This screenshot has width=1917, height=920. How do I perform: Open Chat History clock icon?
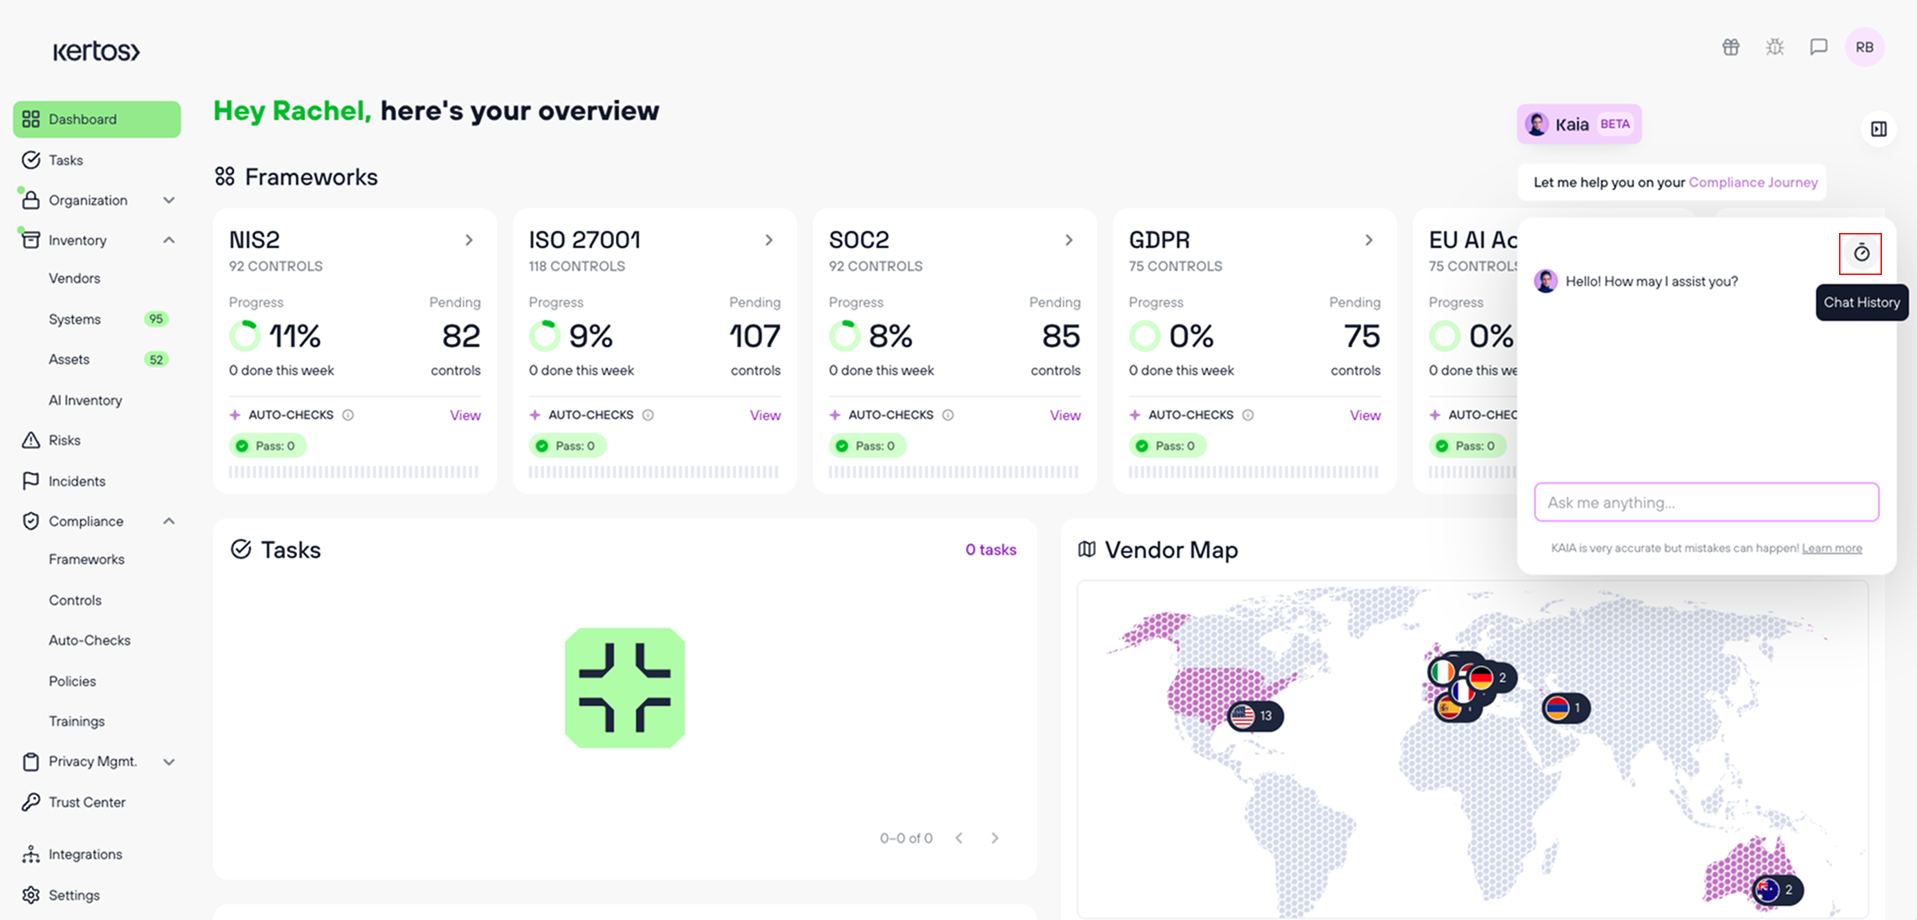[1861, 253]
